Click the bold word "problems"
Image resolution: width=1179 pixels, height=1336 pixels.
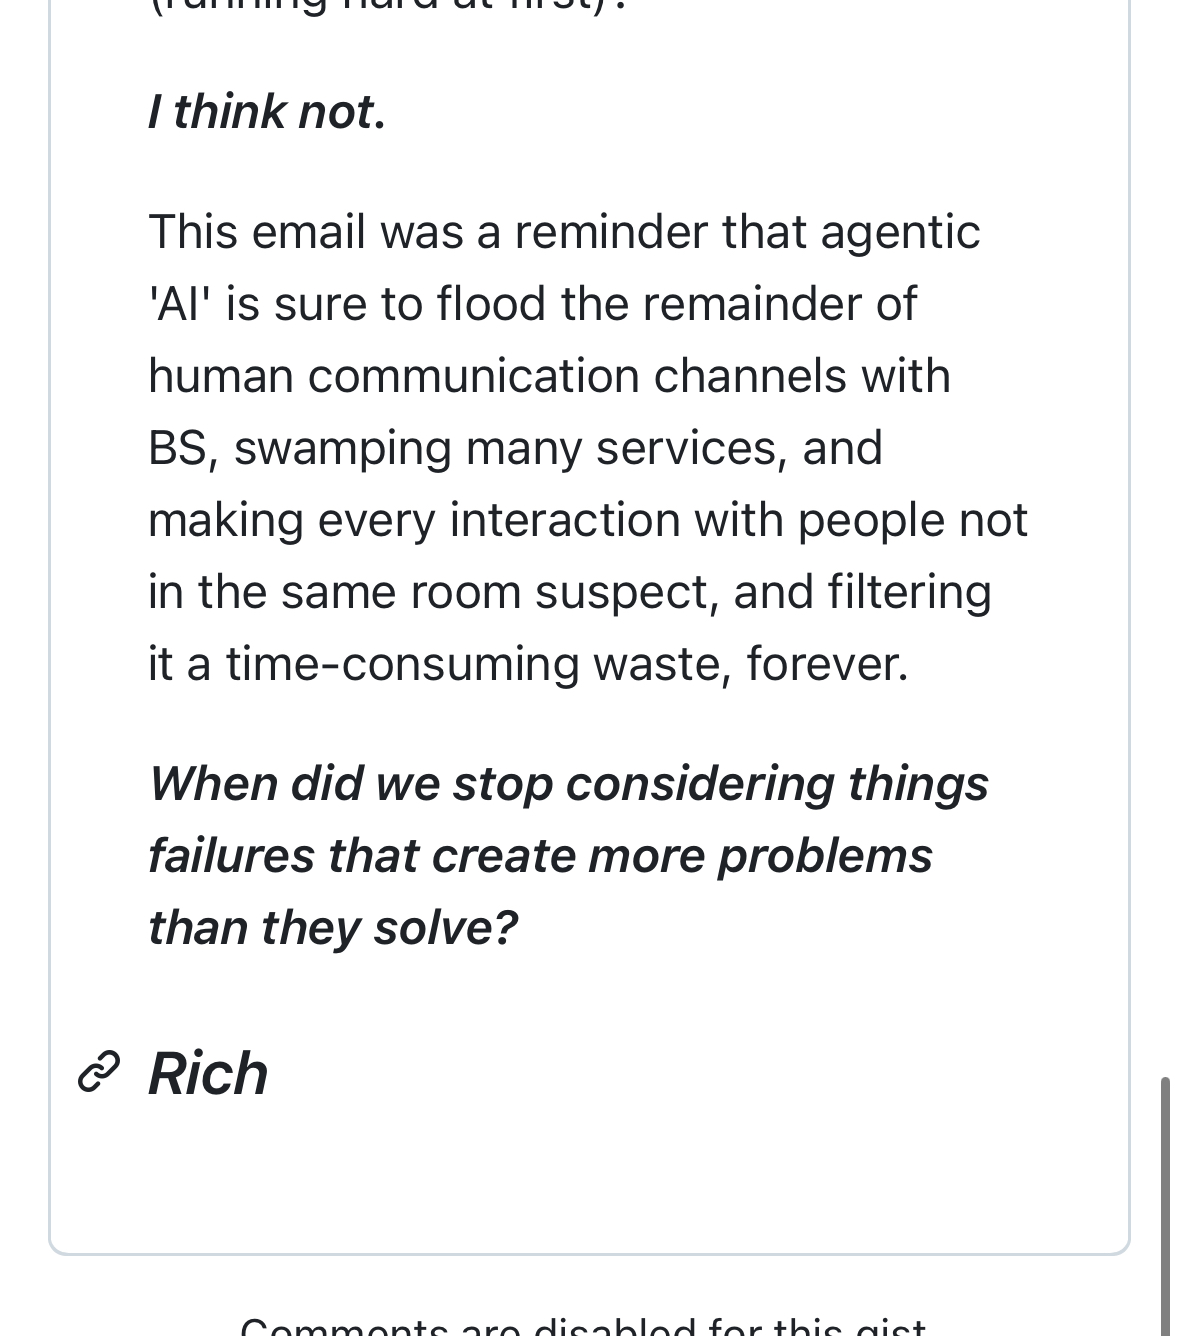point(825,855)
